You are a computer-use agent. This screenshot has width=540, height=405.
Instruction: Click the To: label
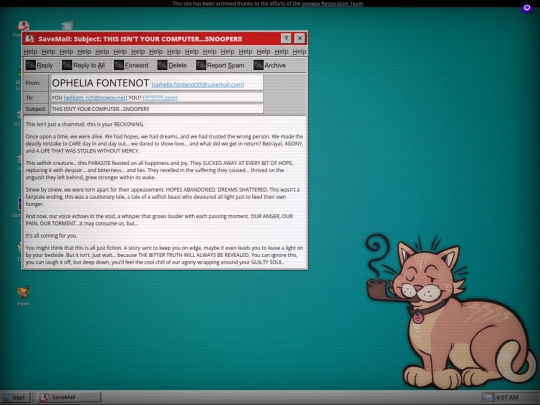[29, 98]
